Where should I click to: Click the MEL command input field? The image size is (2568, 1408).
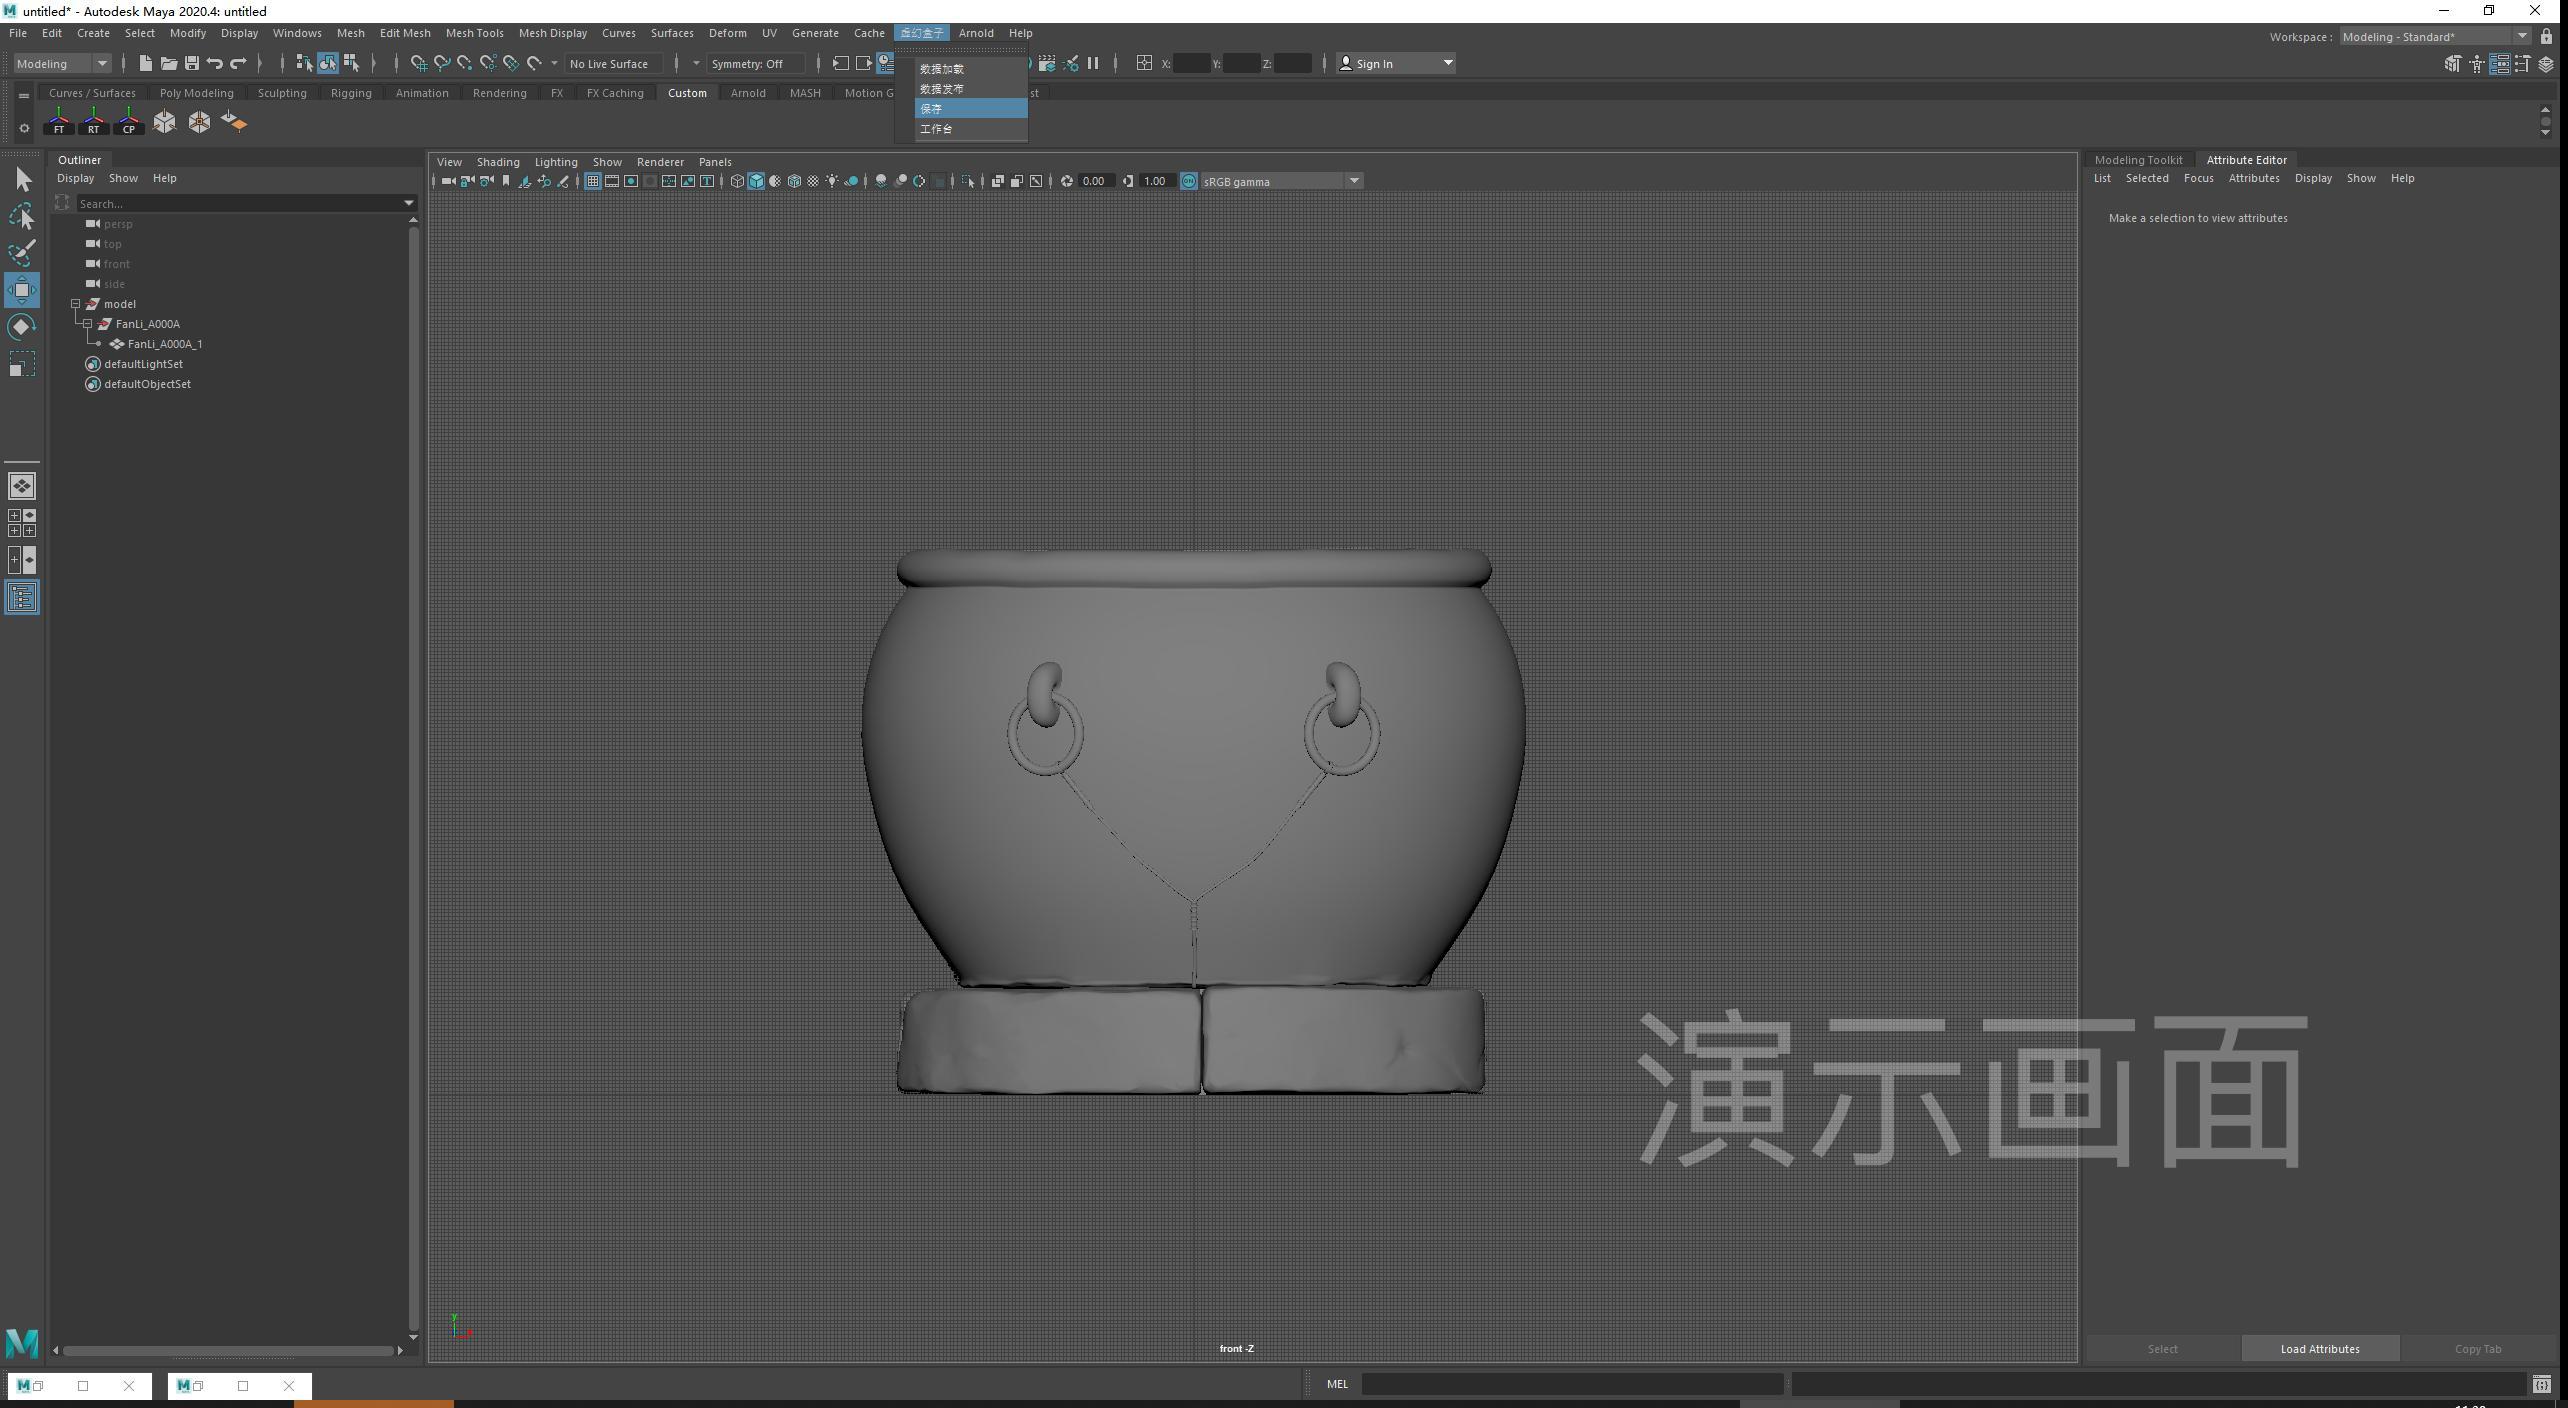click(x=1572, y=1384)
